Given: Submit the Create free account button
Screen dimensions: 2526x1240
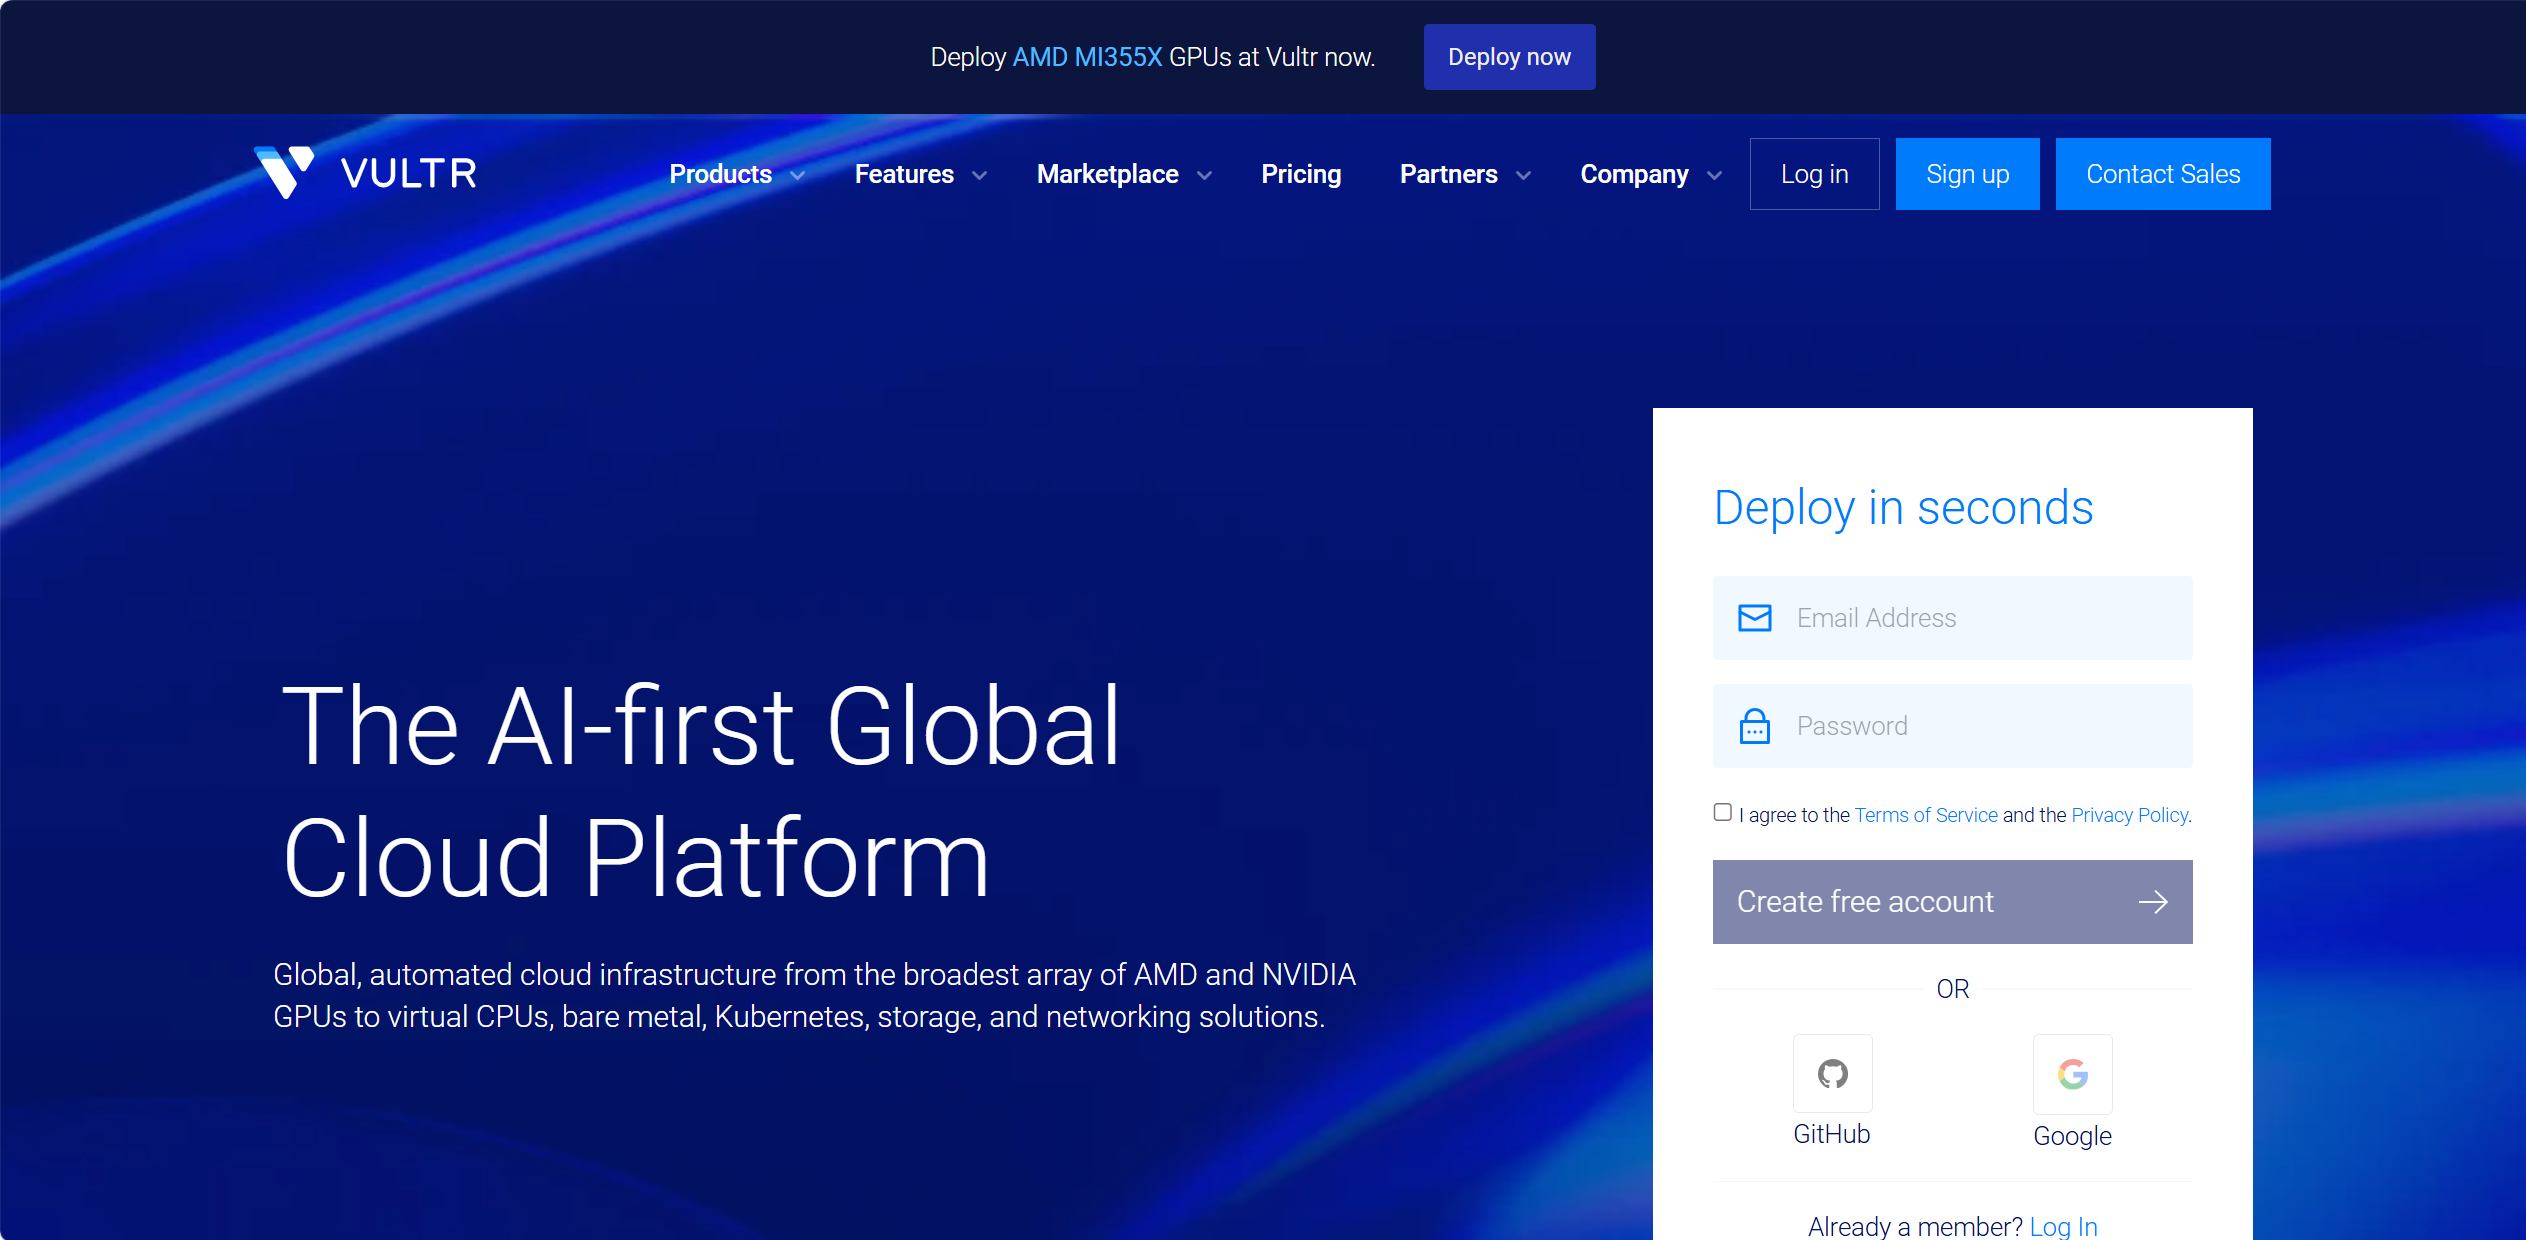Looking at the screenshot, I should [1952, 902].
